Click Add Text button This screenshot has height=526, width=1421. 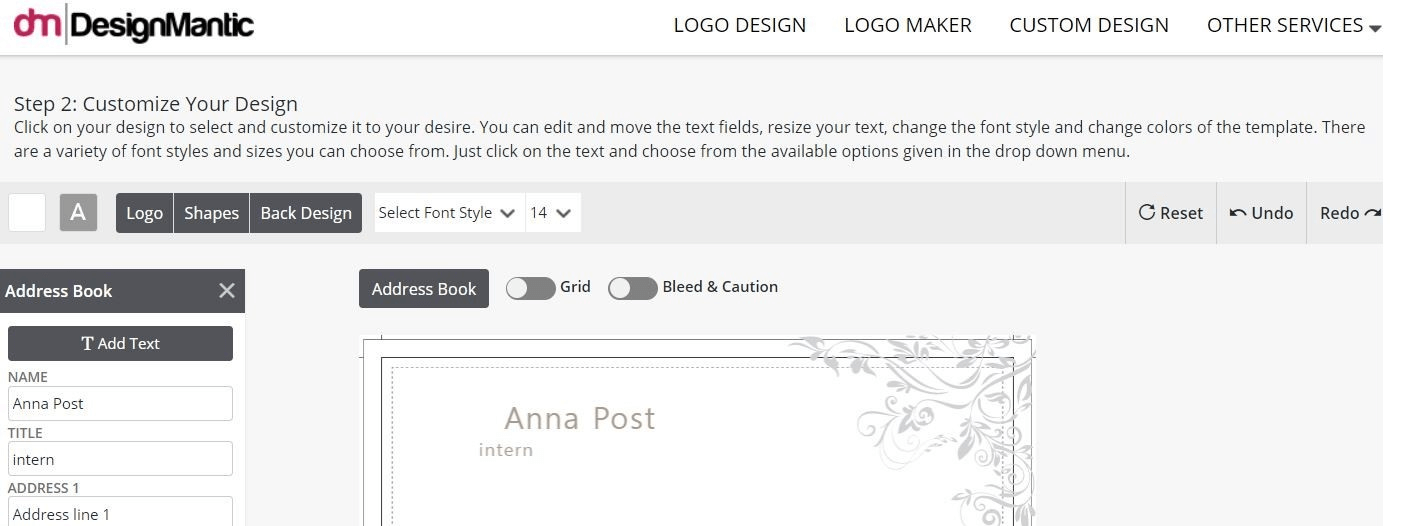coord(120,343)
